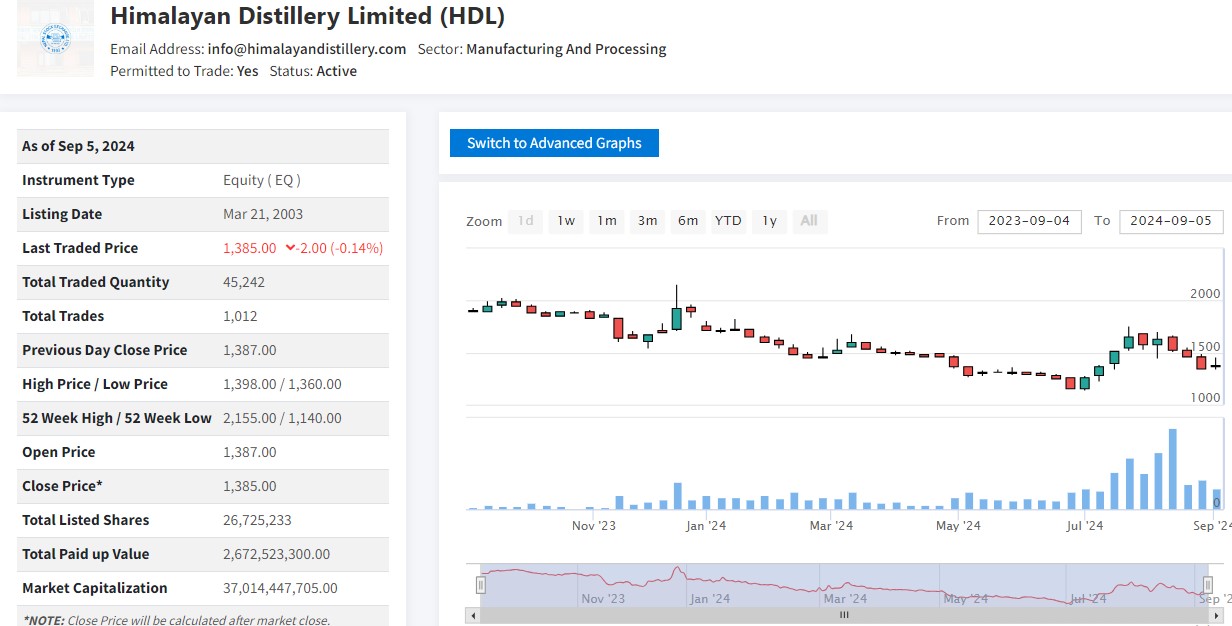This screenshot has width=1232, height=626.
Task: Select the sector text Manufacturing And Processing
Action: (566, 49)
